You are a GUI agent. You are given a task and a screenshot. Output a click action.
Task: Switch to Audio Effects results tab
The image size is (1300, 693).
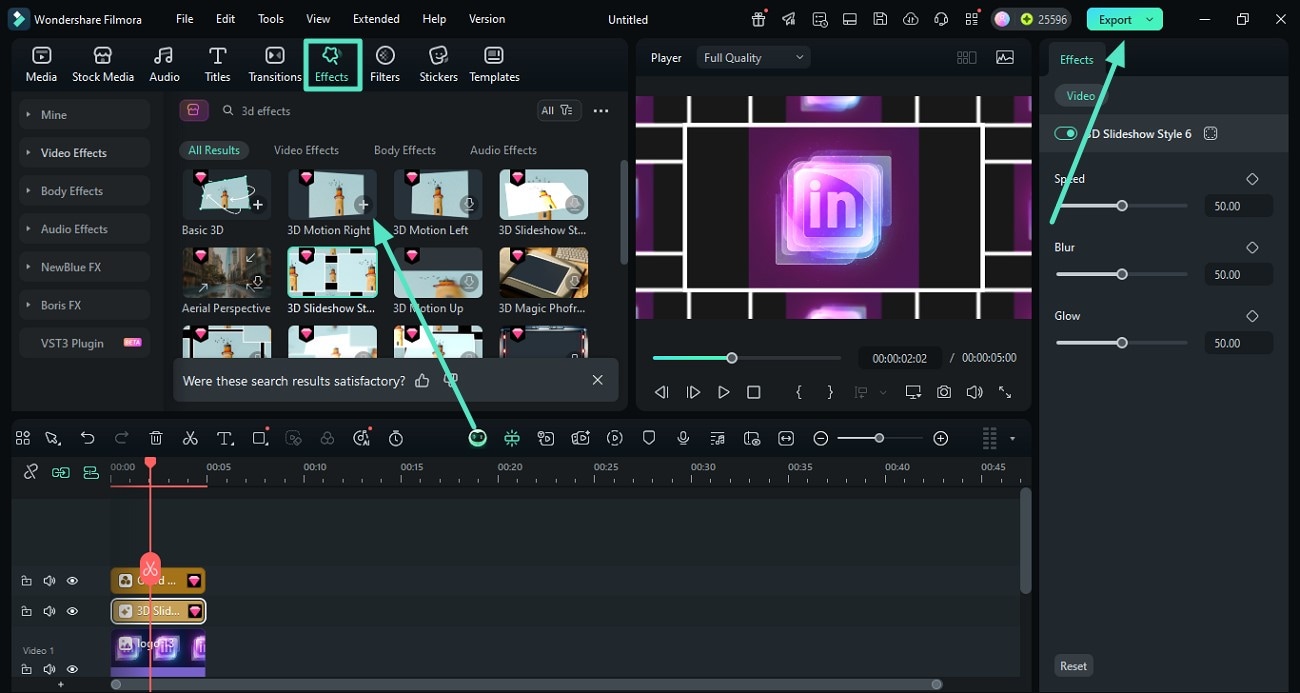[x=503, y=150]
